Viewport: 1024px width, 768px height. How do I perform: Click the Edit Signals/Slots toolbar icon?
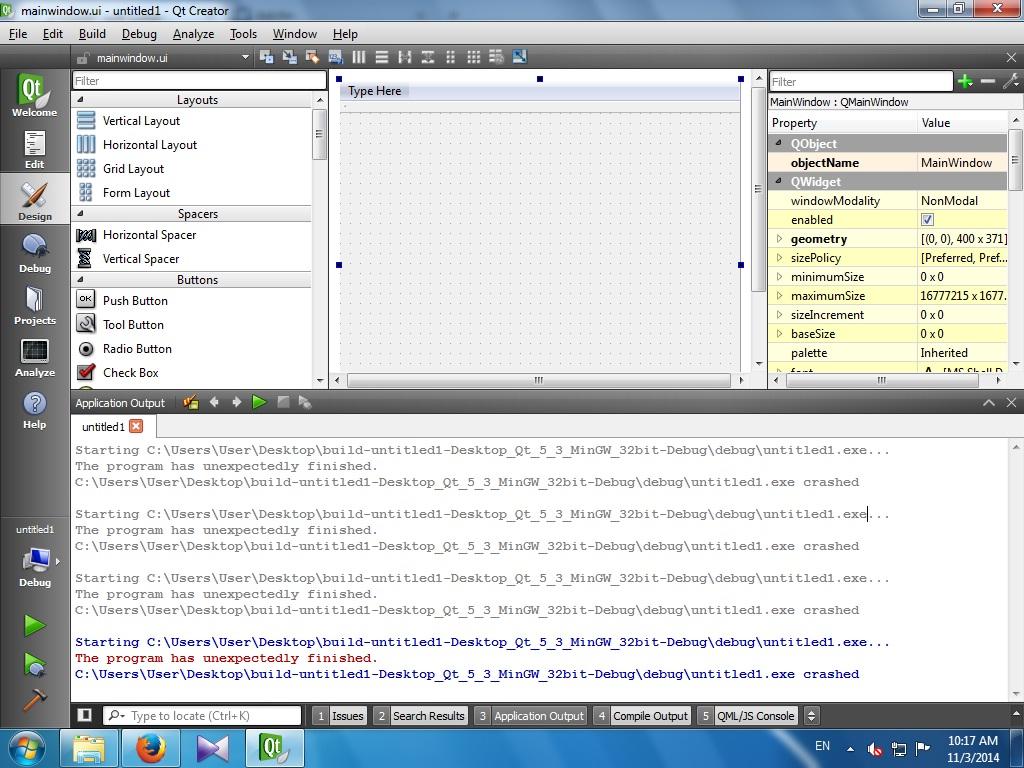click(x=289, y=57)
